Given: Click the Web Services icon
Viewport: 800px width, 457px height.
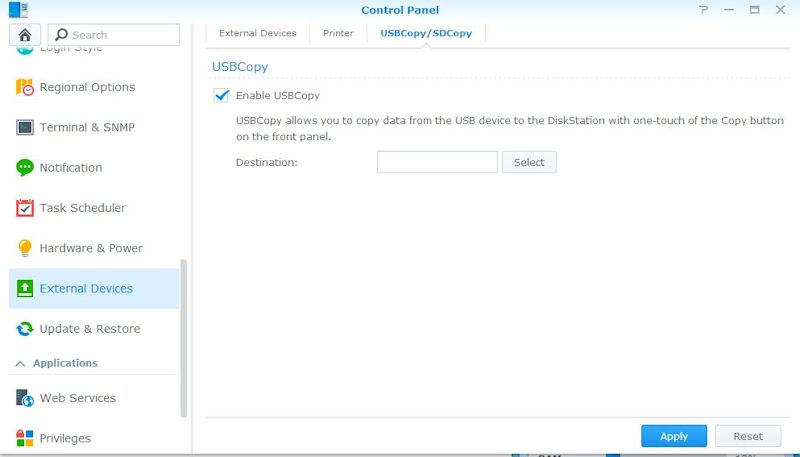Looking at the screenshot, I should coord(24,398).
